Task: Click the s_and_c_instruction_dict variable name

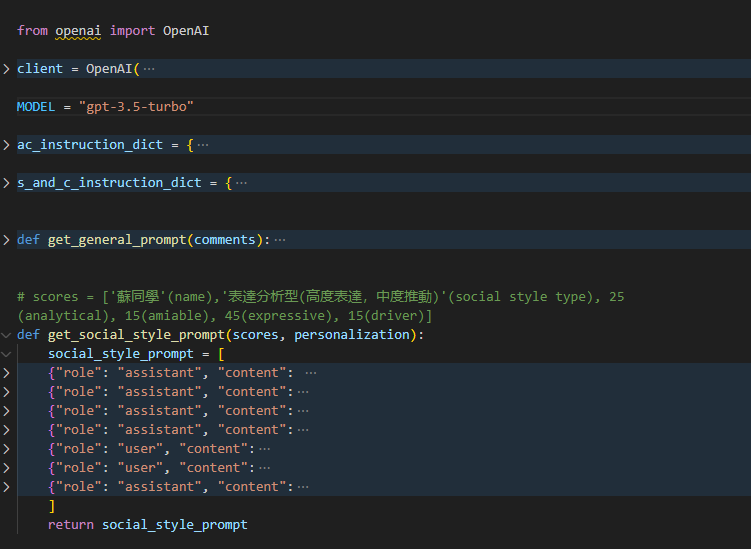Action: pyautogui.click(x=109, y=183)
